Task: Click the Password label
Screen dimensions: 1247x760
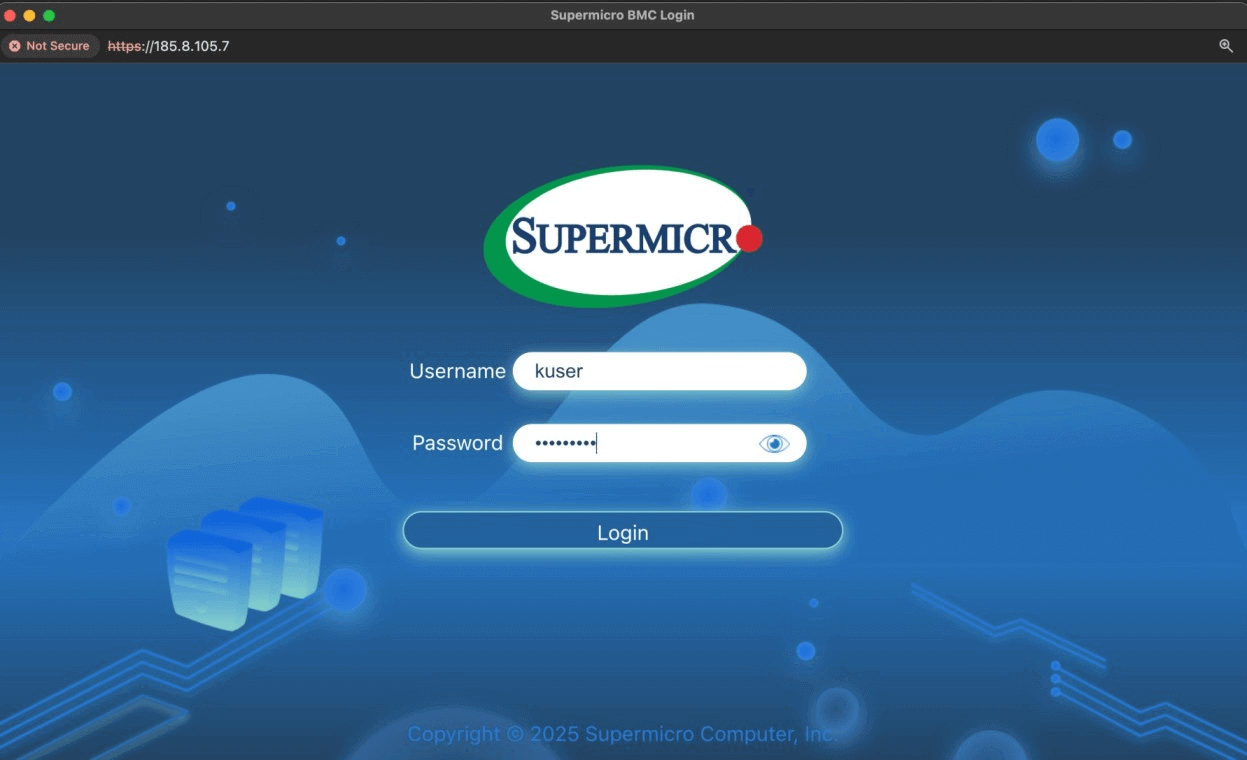Action: [457, 443]
